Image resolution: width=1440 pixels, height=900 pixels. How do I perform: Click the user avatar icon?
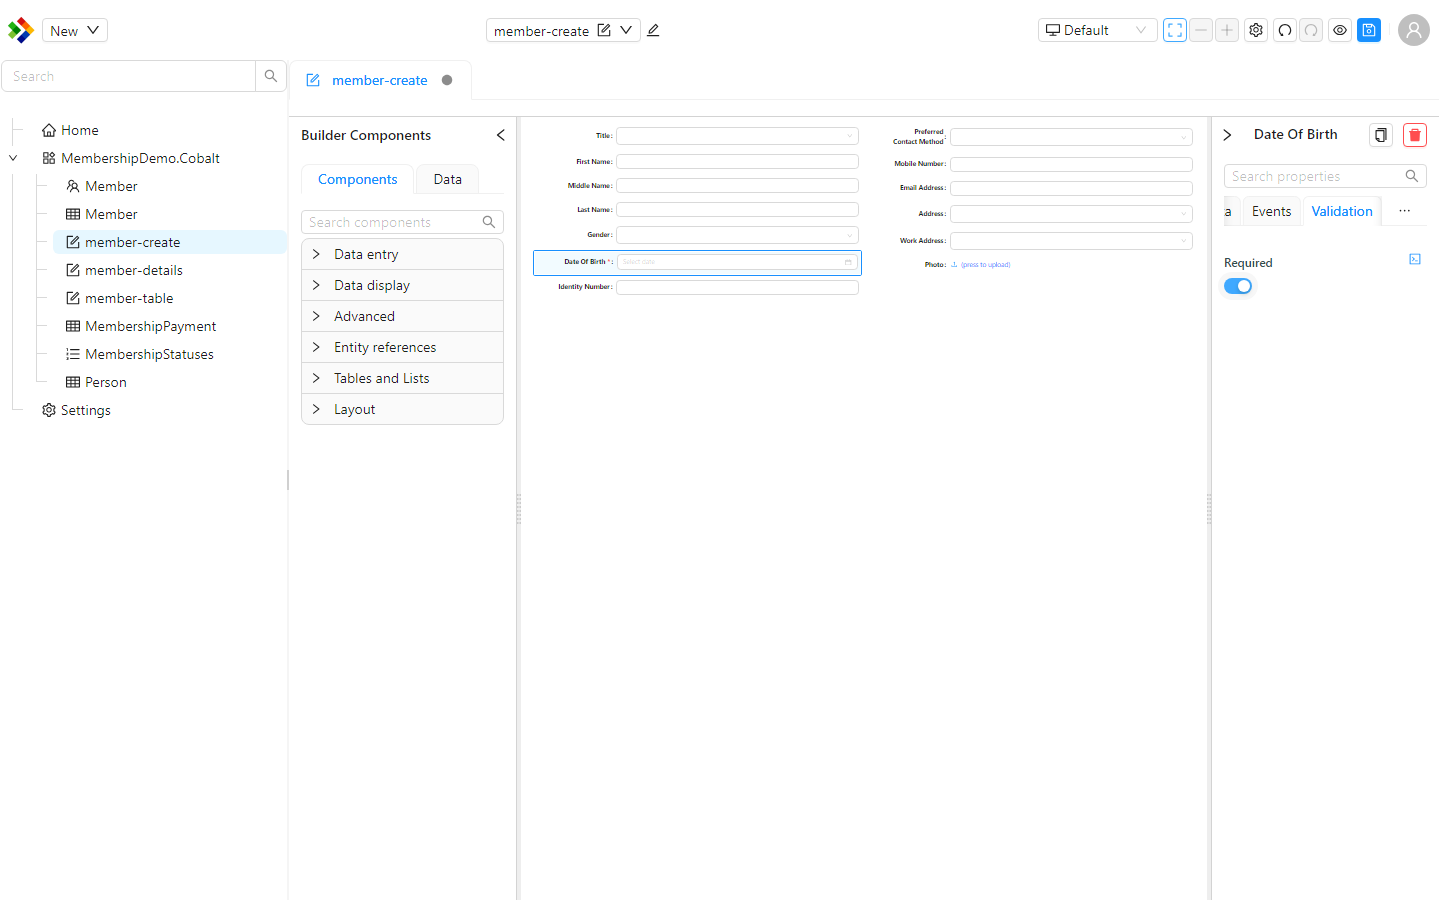pos(1413,30)
